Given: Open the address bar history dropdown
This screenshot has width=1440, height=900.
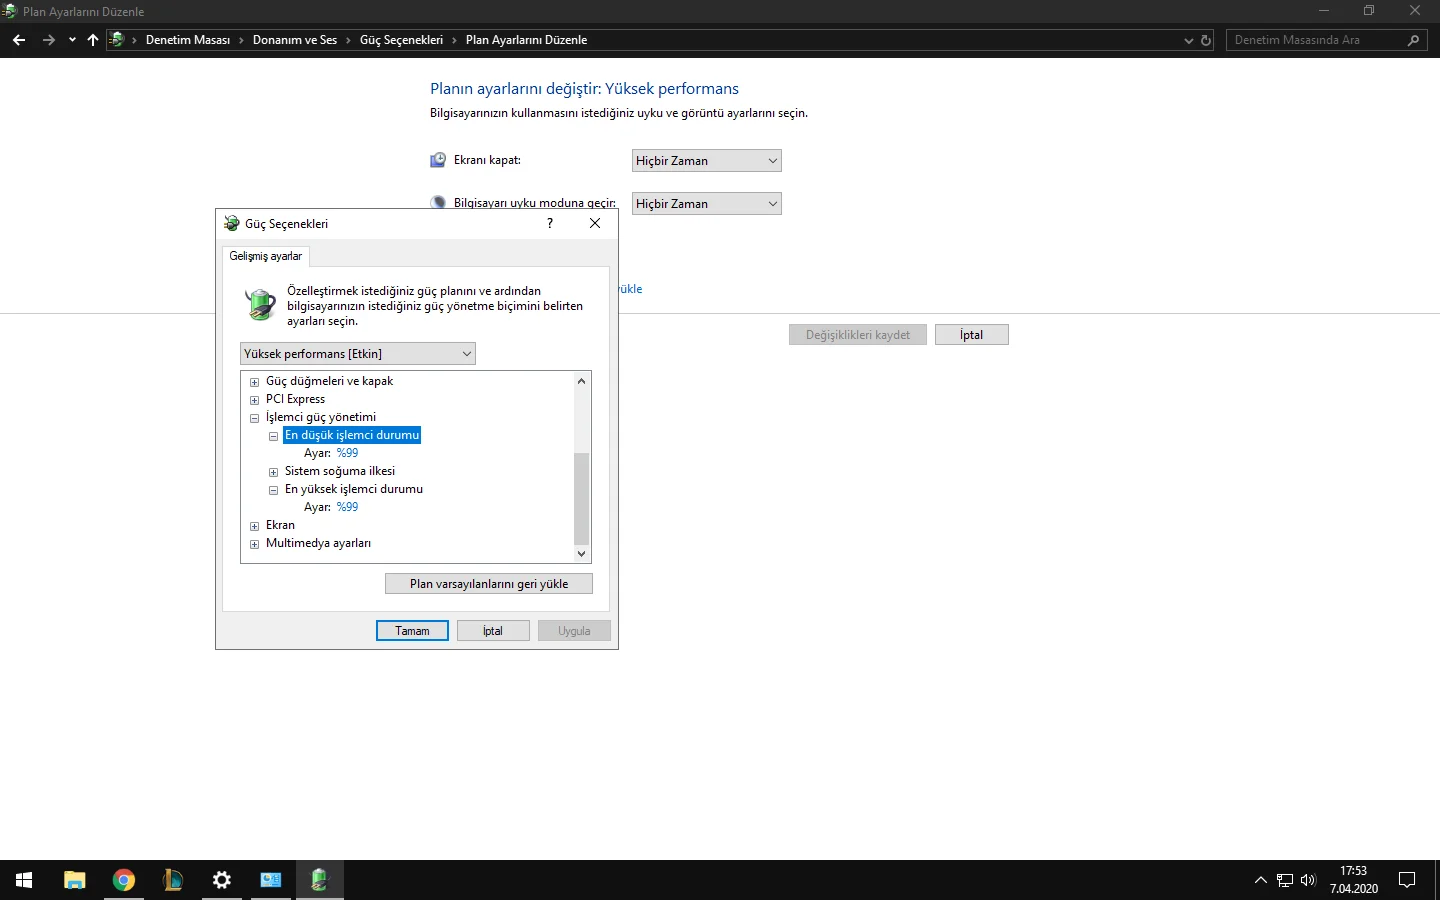Looking at the screenshot, I should 1188,41.
